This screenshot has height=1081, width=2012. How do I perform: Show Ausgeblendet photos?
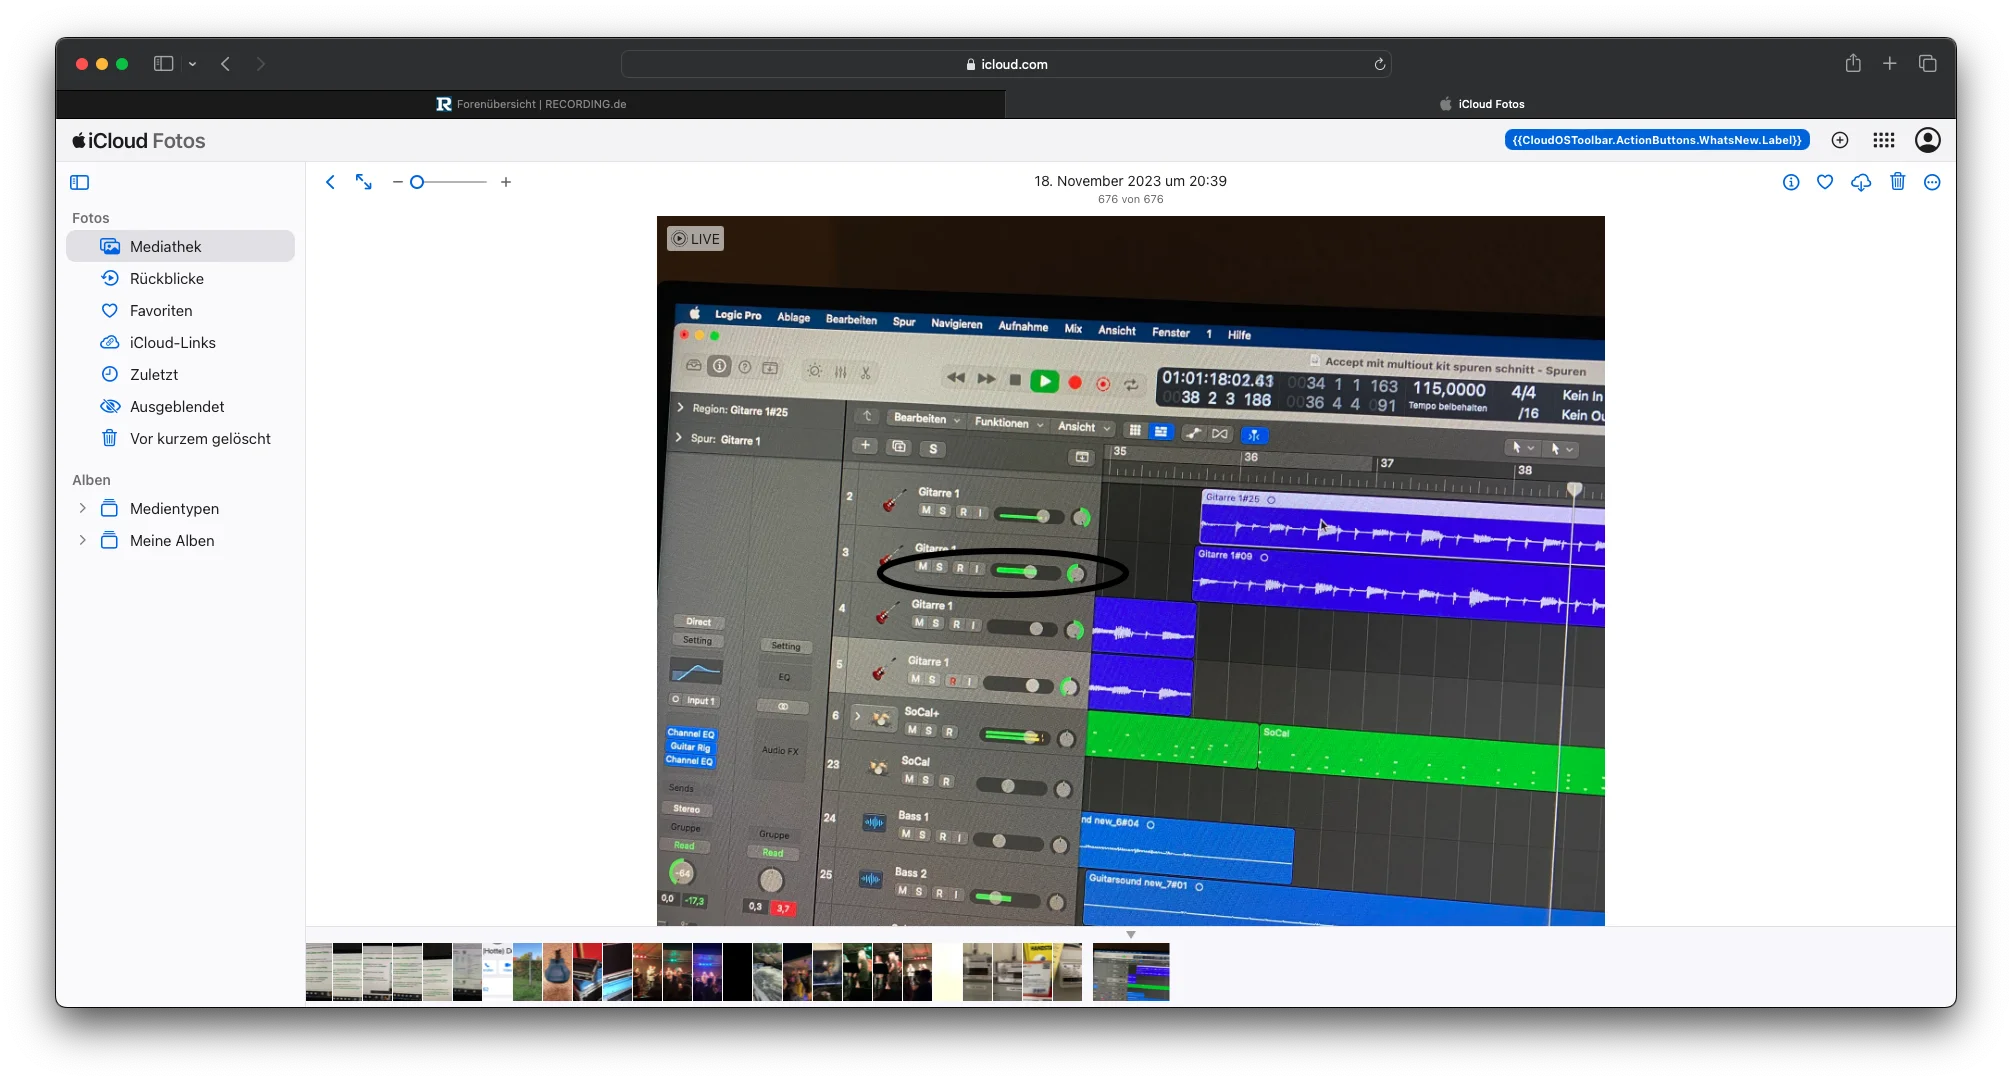point(180,406)
